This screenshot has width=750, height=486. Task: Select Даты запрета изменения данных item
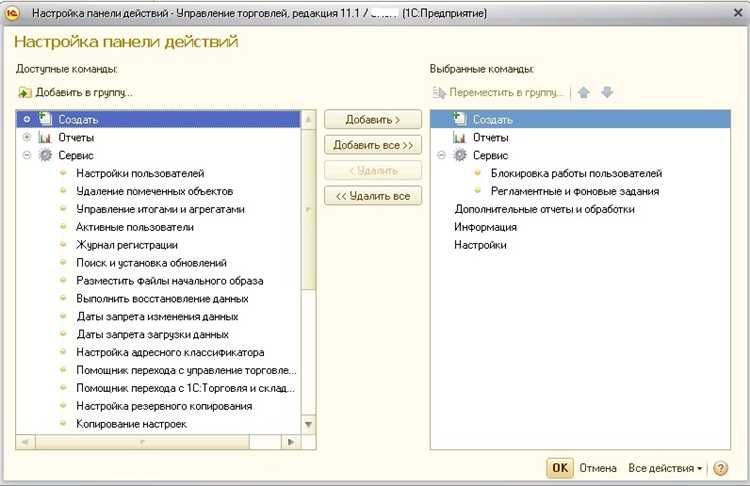[x=157, y=317]
